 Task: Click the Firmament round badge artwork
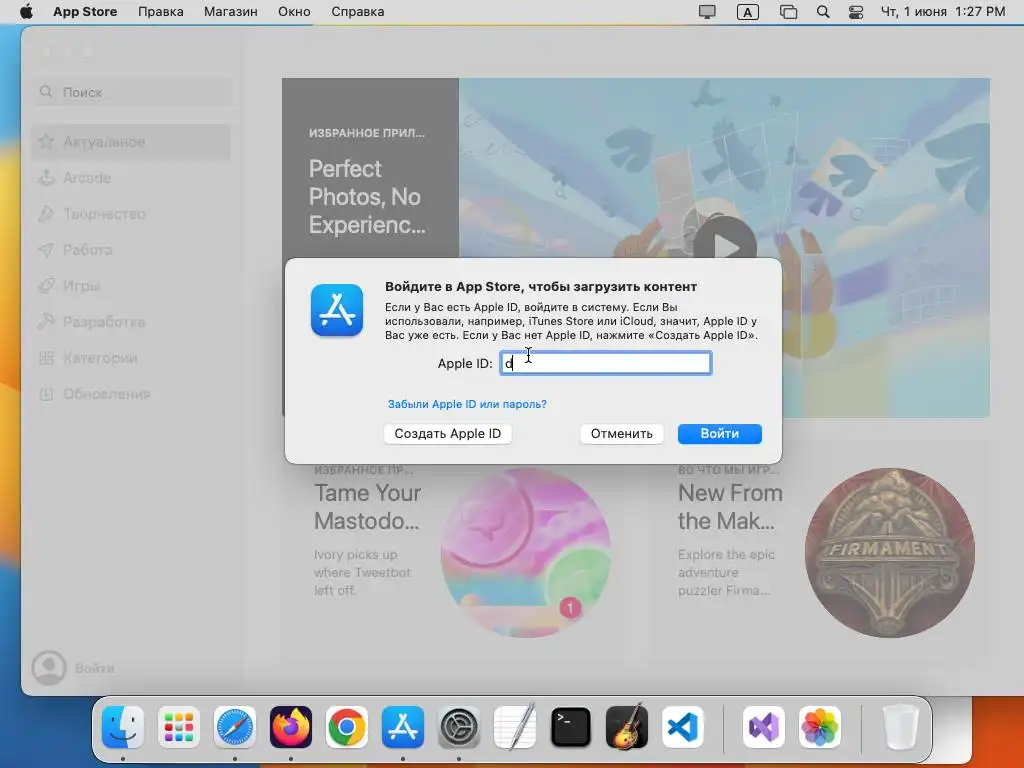[x=890, y=552]
